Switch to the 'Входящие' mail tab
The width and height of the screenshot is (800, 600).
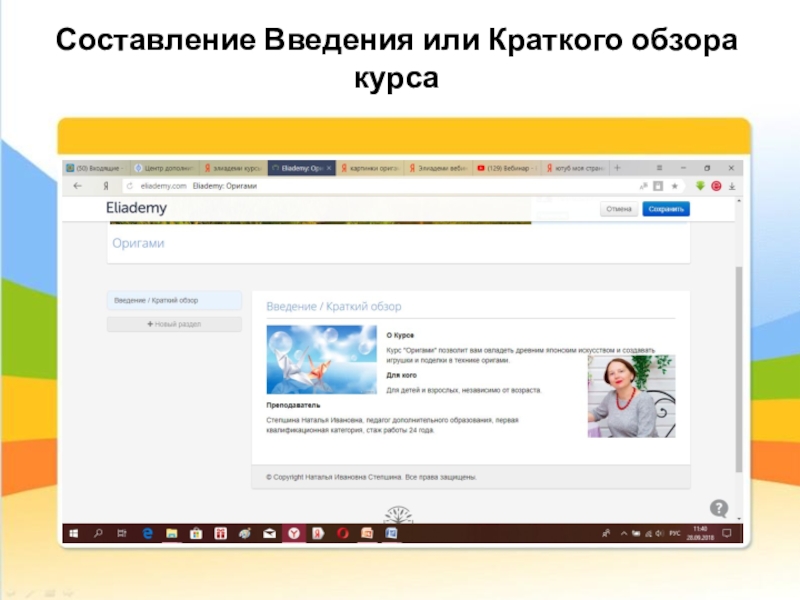[95, 169]
